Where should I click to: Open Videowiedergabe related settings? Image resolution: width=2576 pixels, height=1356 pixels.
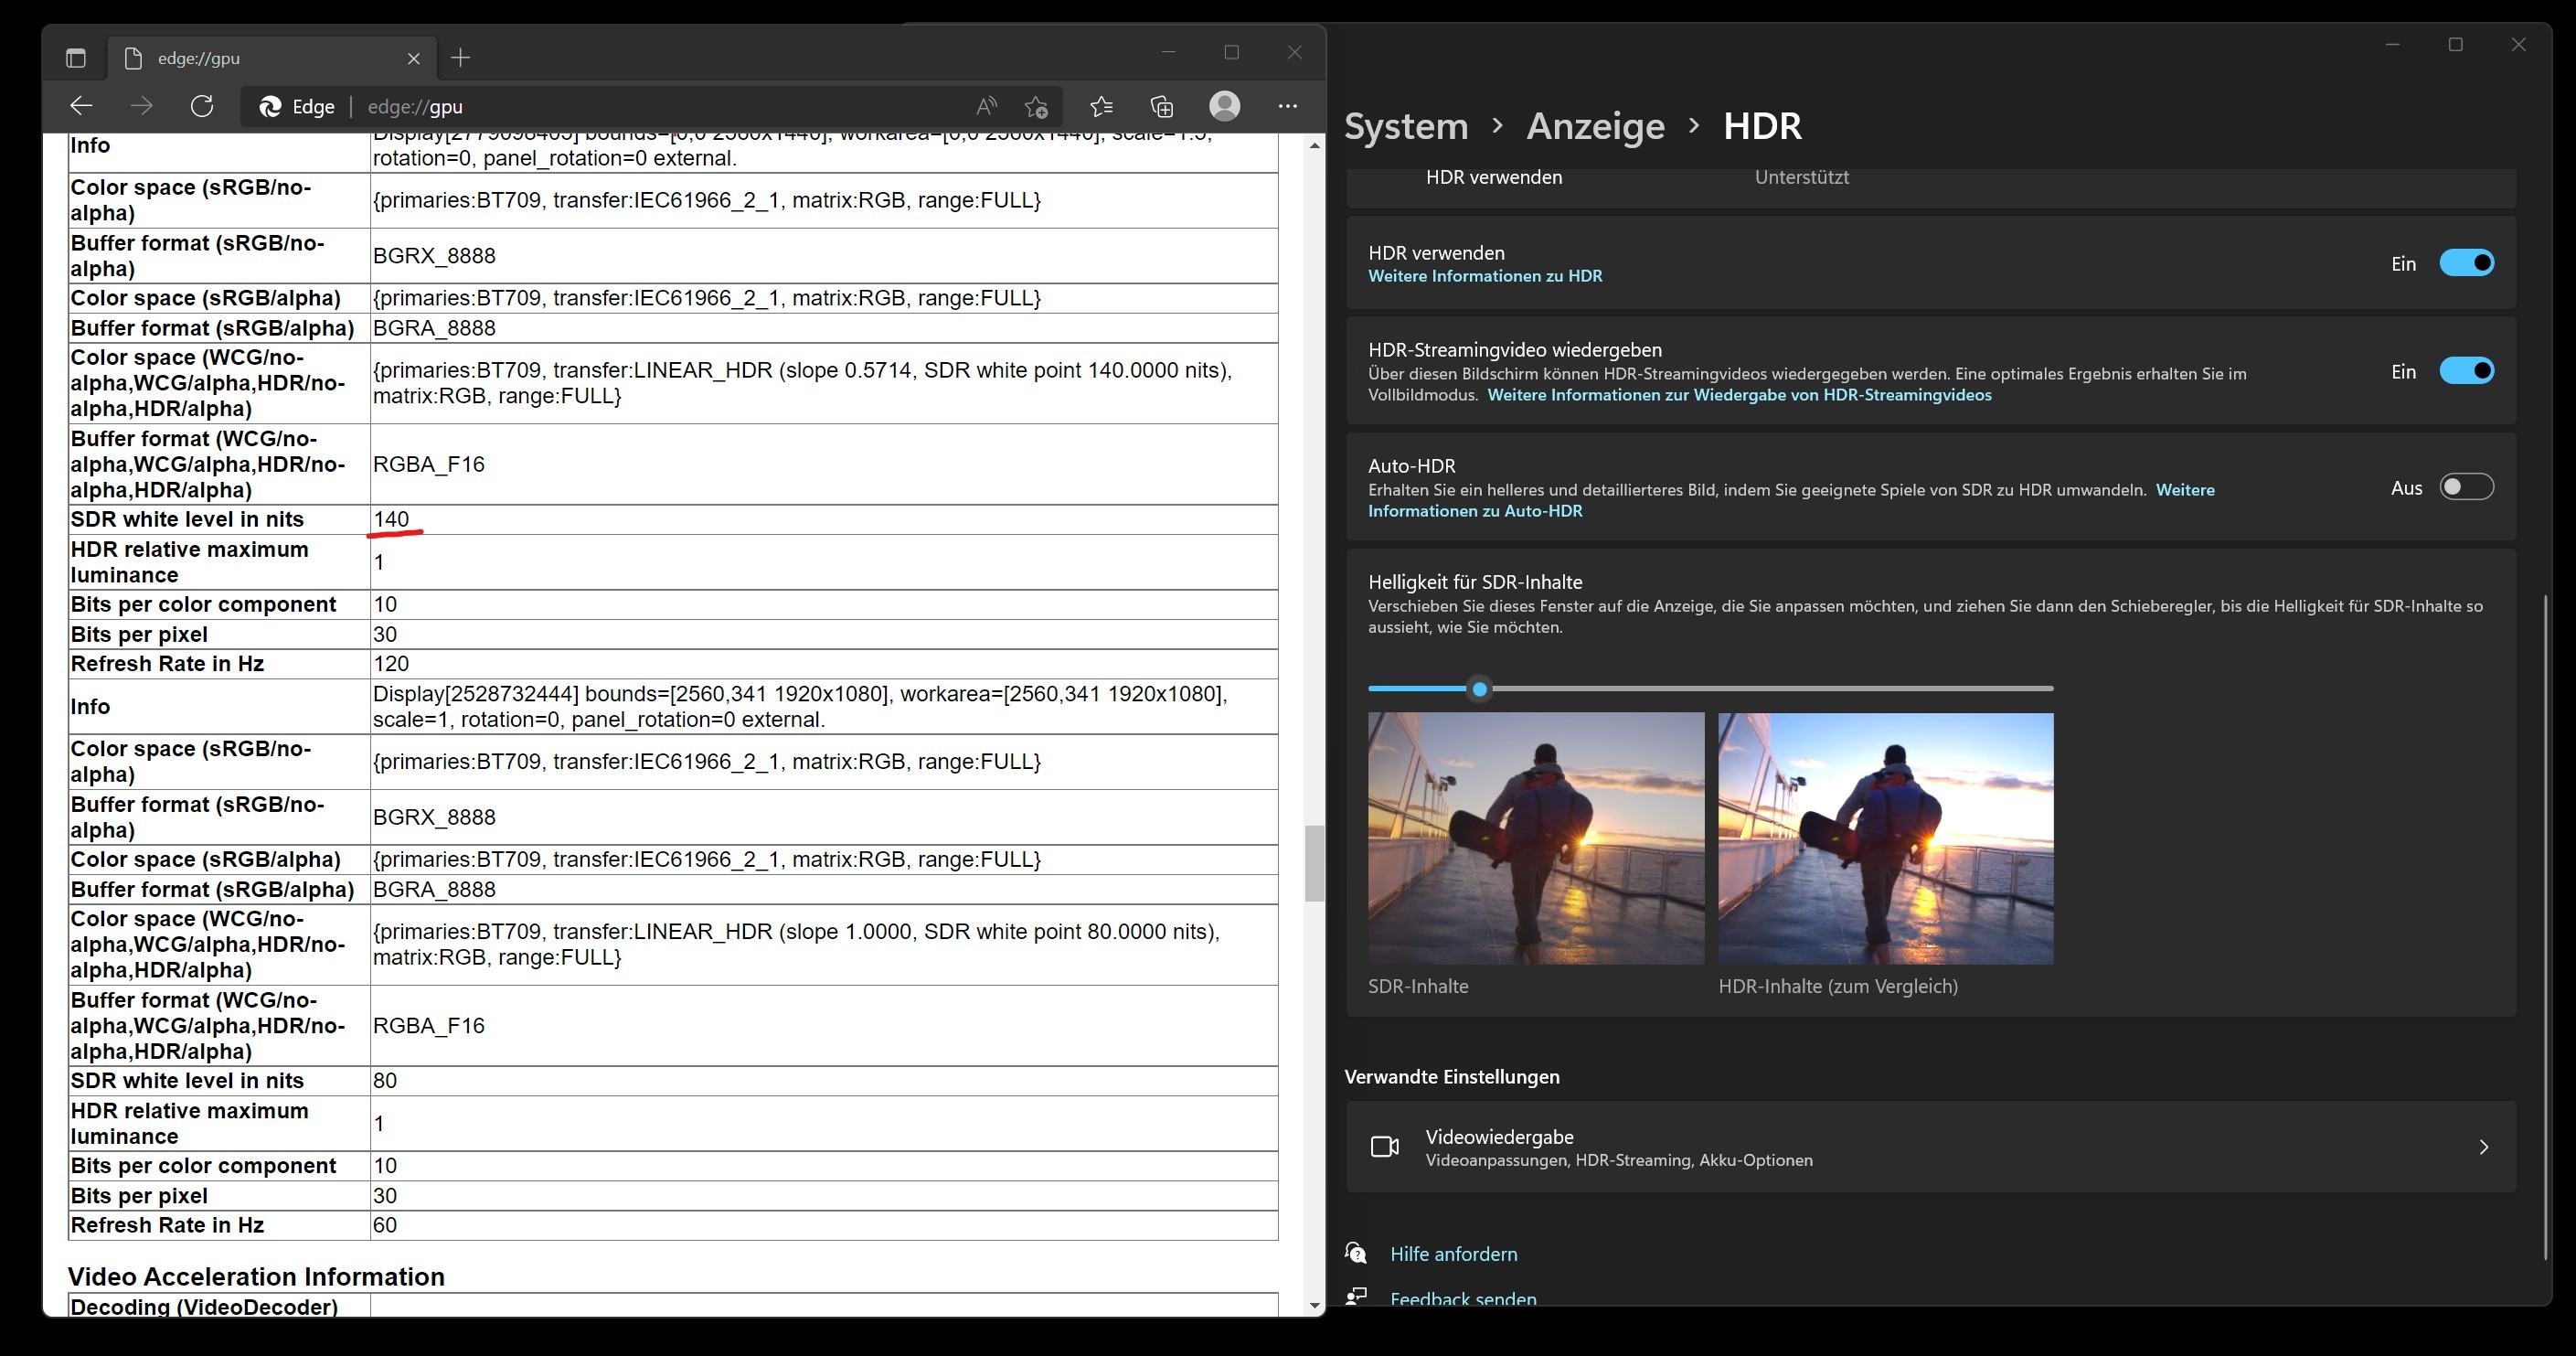coord(1930,1147)
